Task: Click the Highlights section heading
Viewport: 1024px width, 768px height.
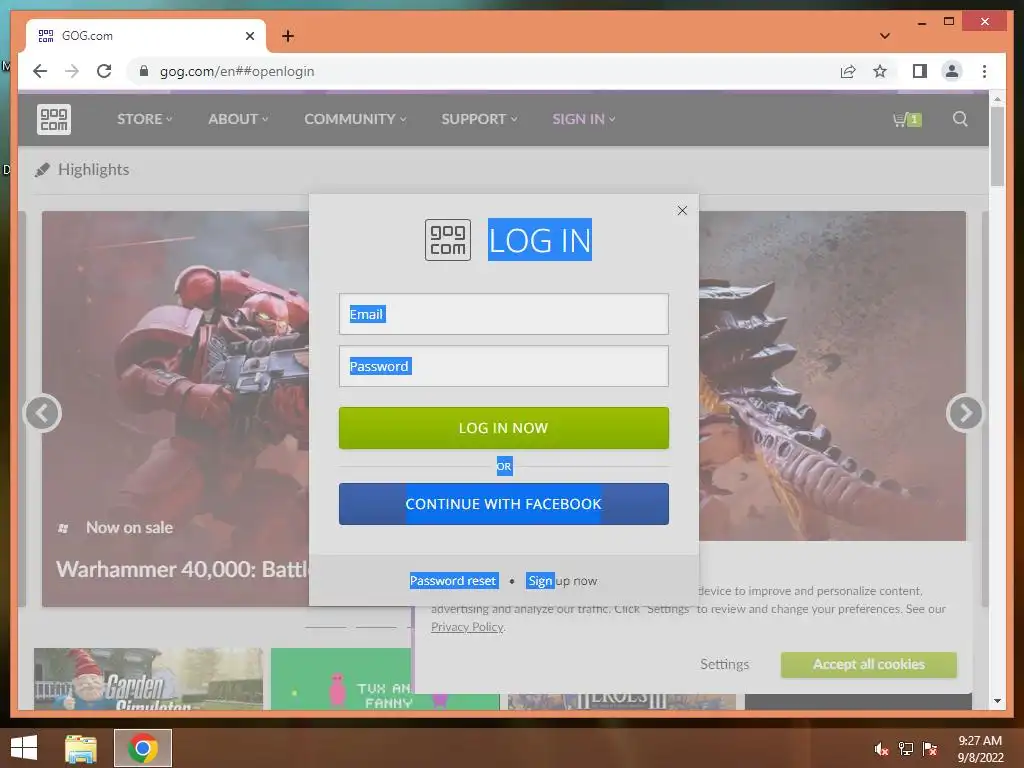Action: point(93,170)
